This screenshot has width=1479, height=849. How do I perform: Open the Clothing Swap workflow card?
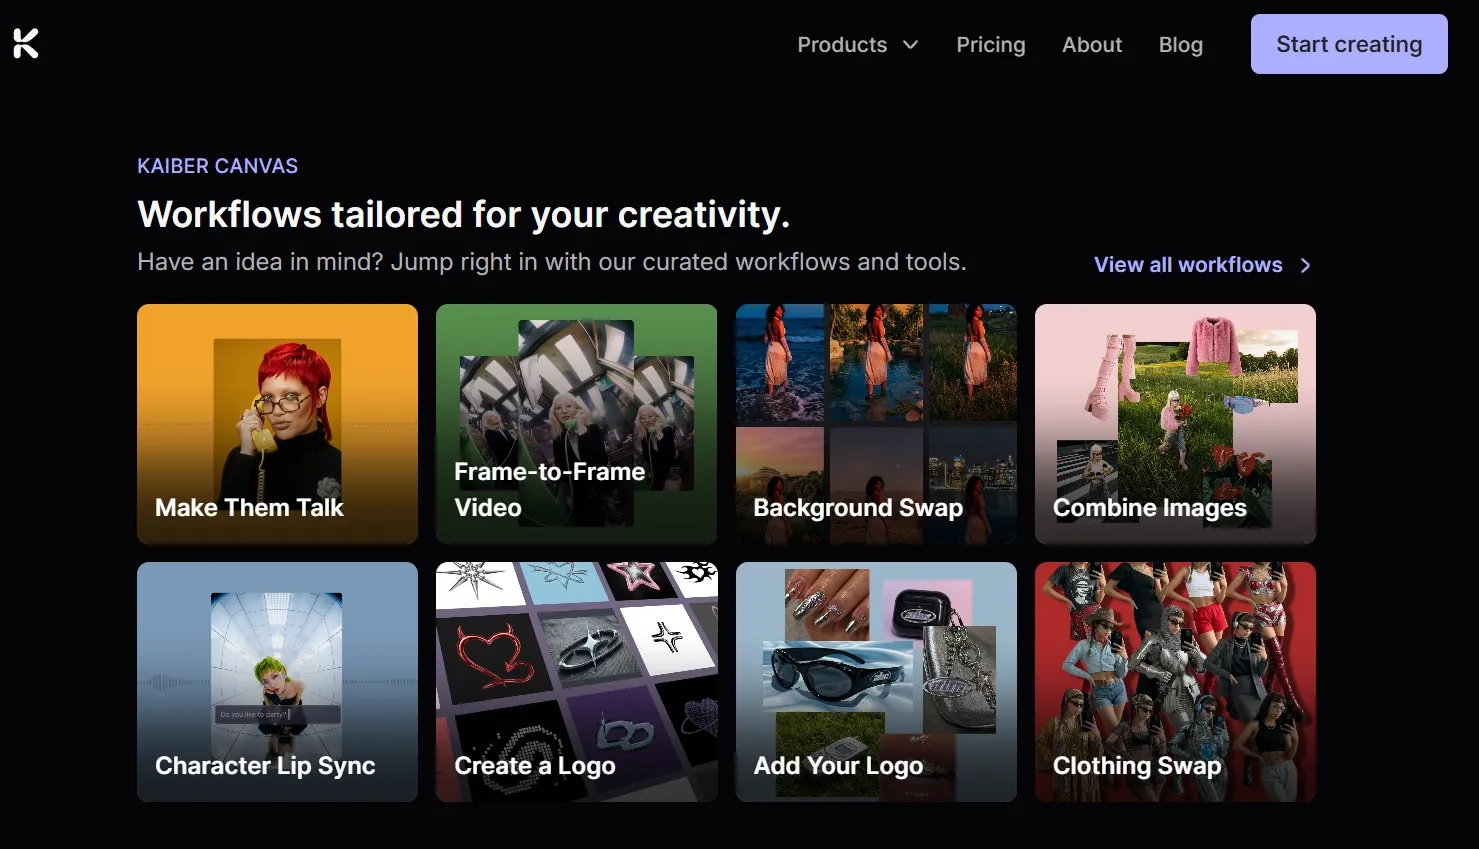pos(1175,682)
